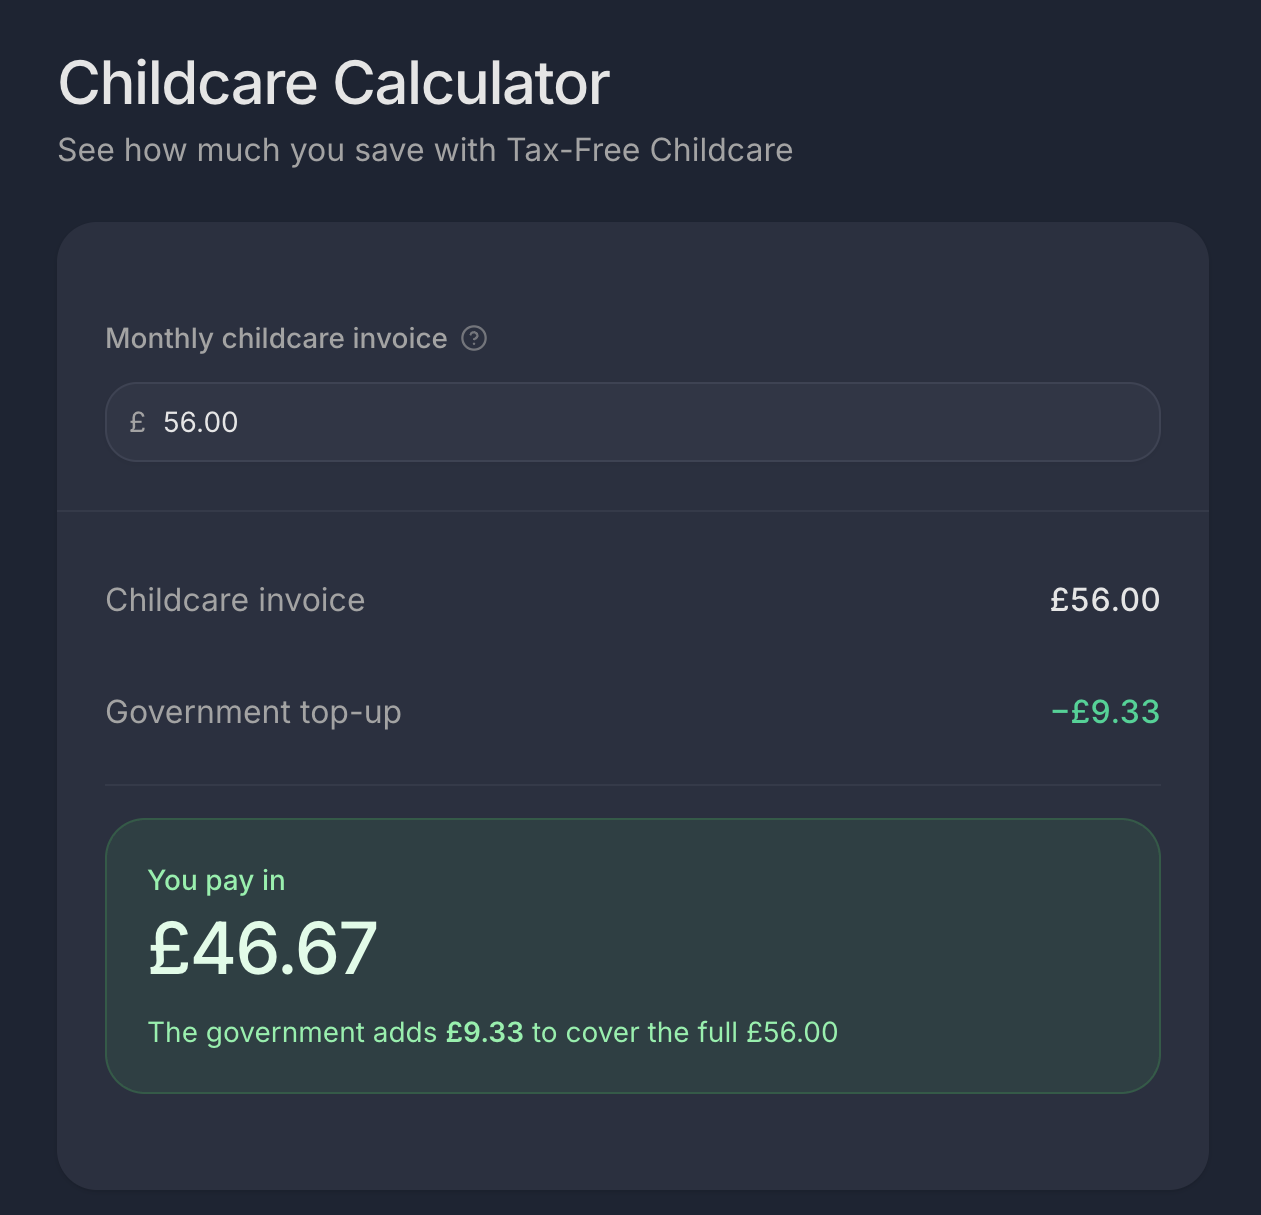Click the Monthly childcare invoice label

click(276, 339)
